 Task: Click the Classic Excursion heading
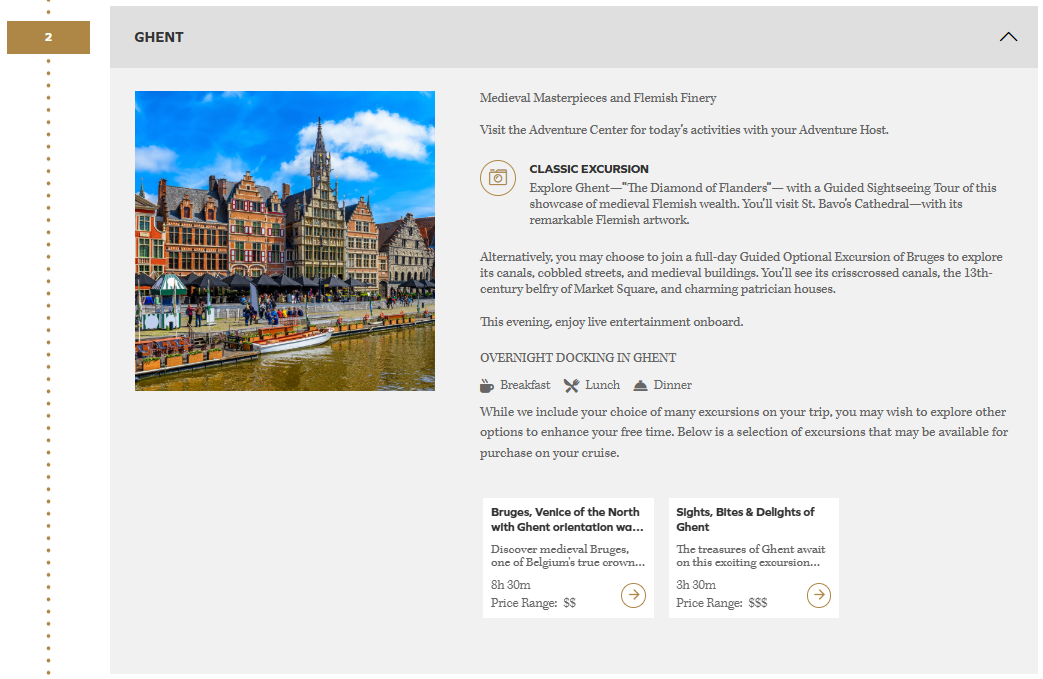(588, 169)
